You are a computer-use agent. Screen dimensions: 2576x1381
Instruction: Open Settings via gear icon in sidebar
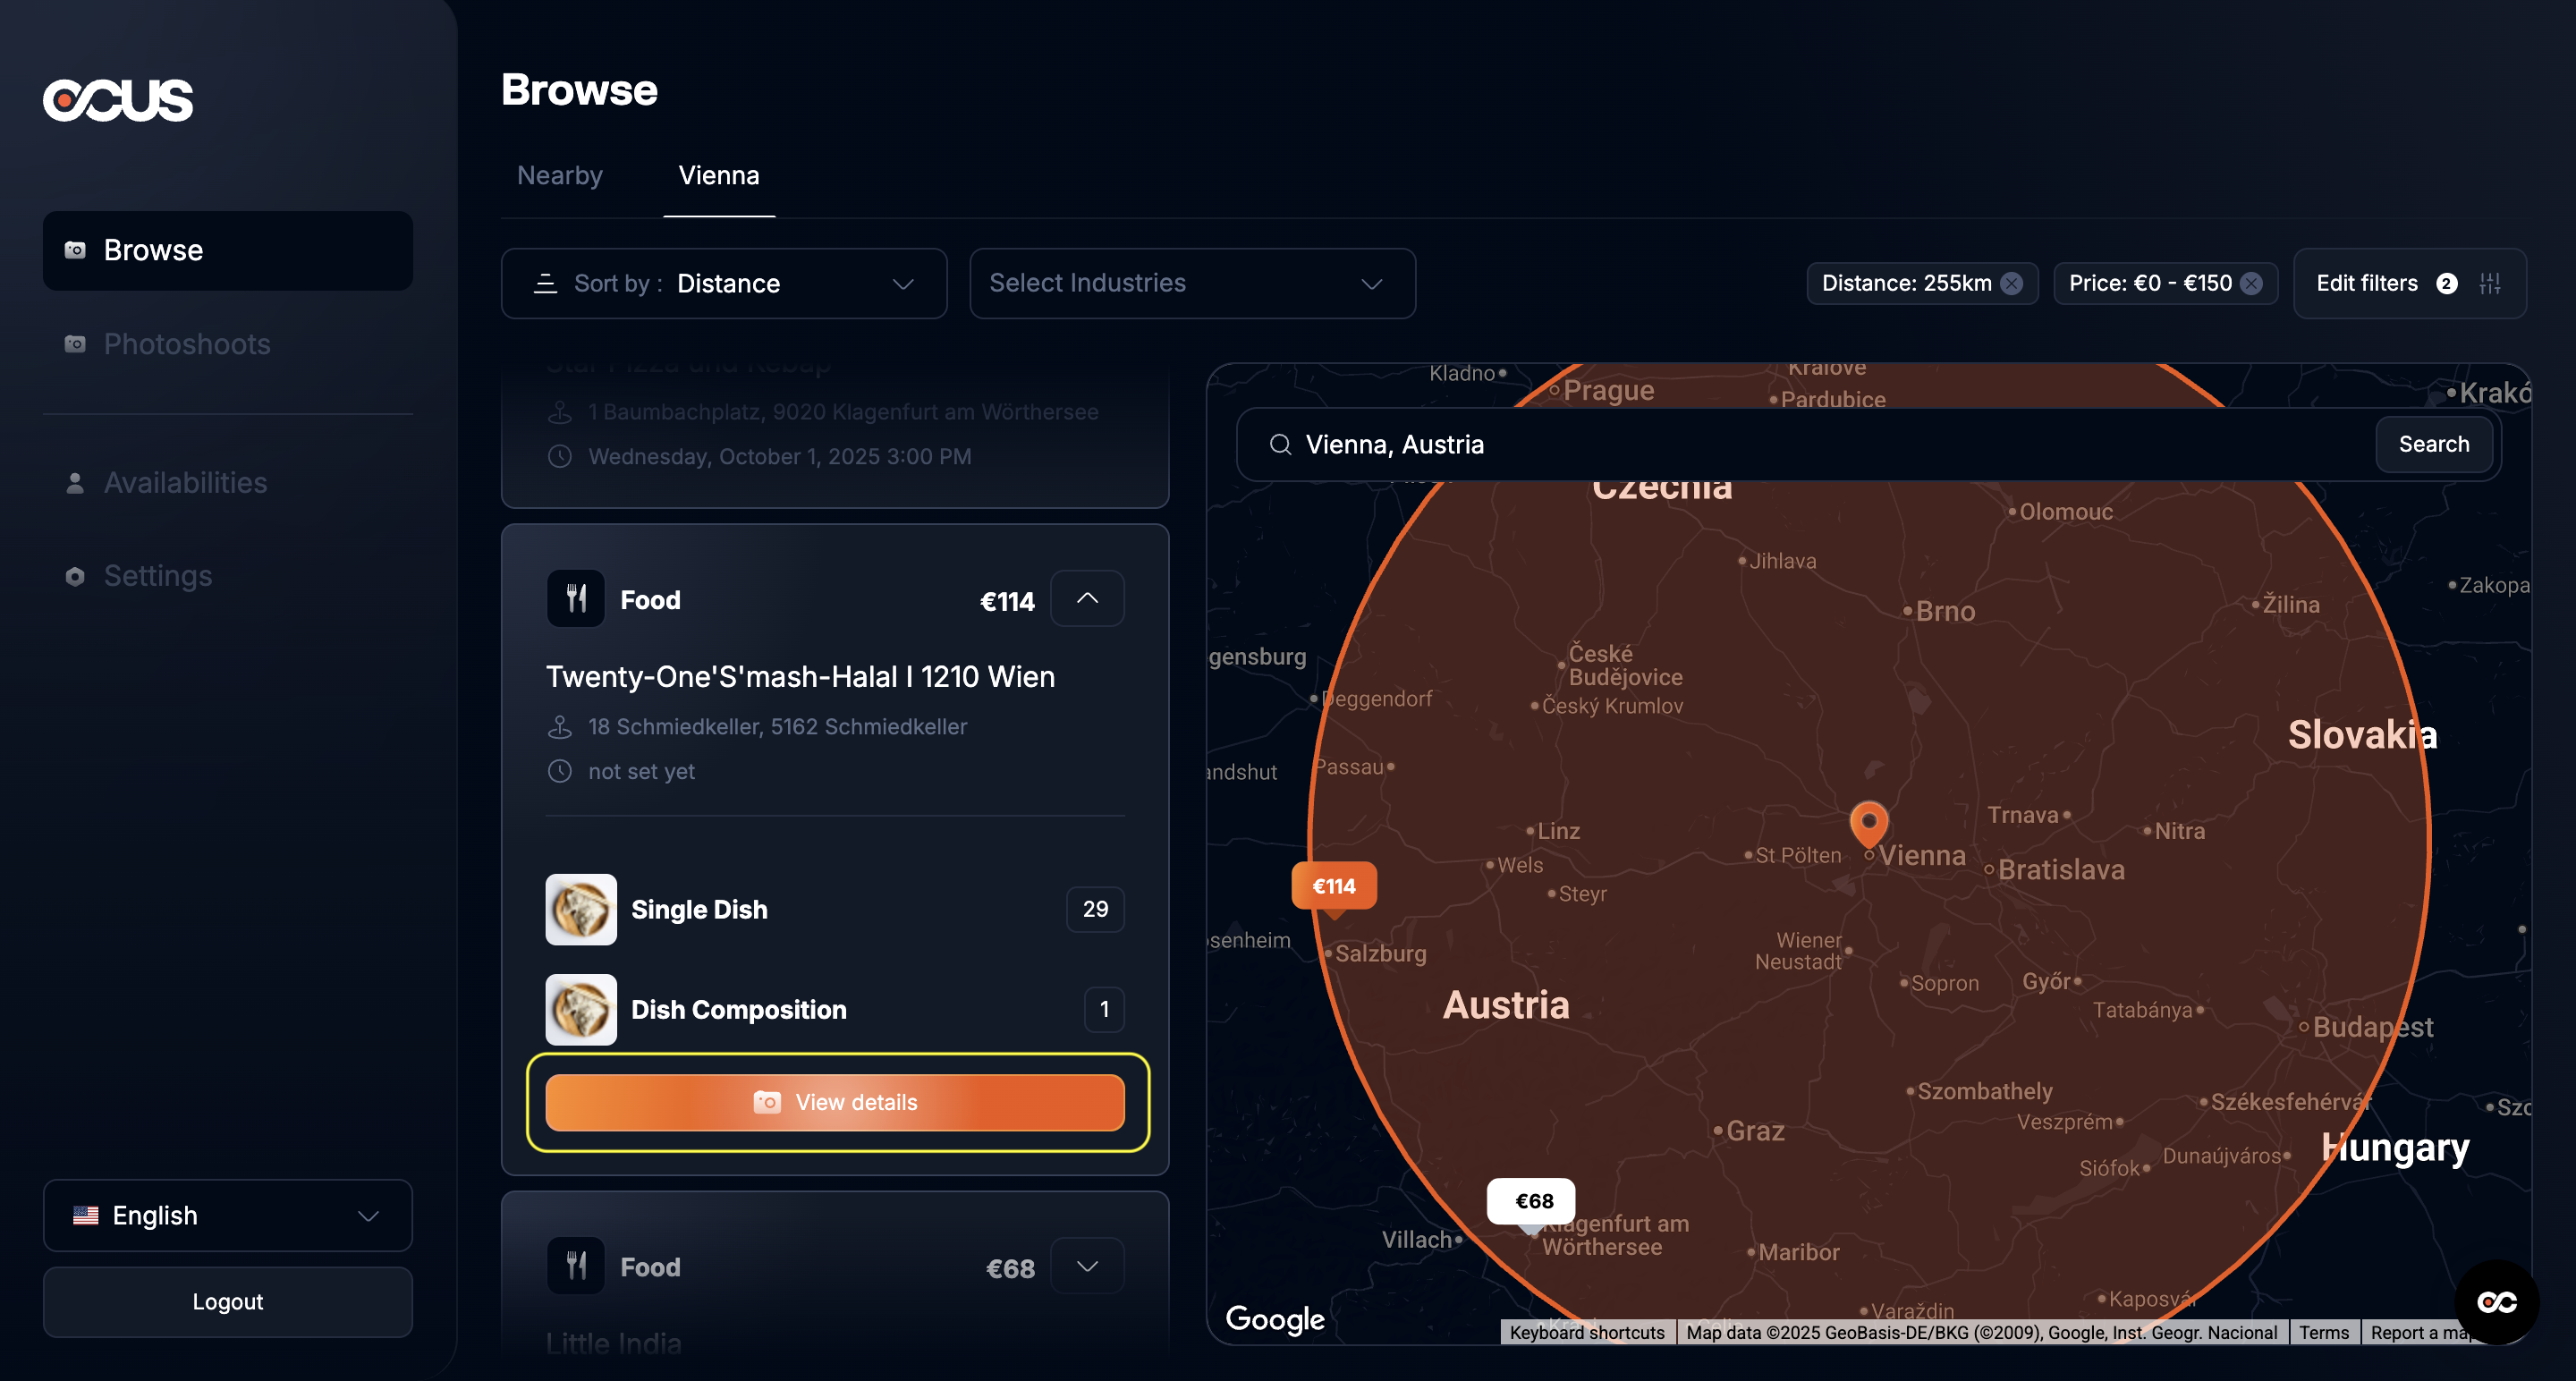point(75,576)
